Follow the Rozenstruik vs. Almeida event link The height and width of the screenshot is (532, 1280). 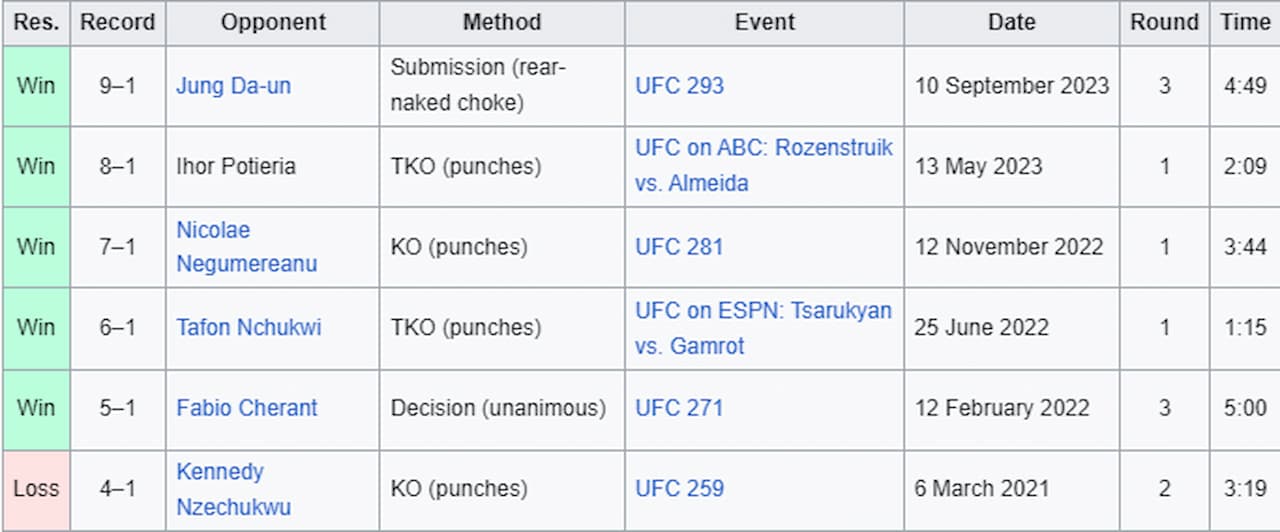(x=764, y=166)
